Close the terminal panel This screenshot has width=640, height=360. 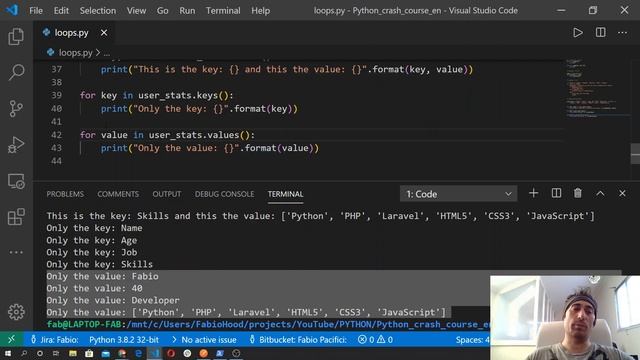coord(622,193)
